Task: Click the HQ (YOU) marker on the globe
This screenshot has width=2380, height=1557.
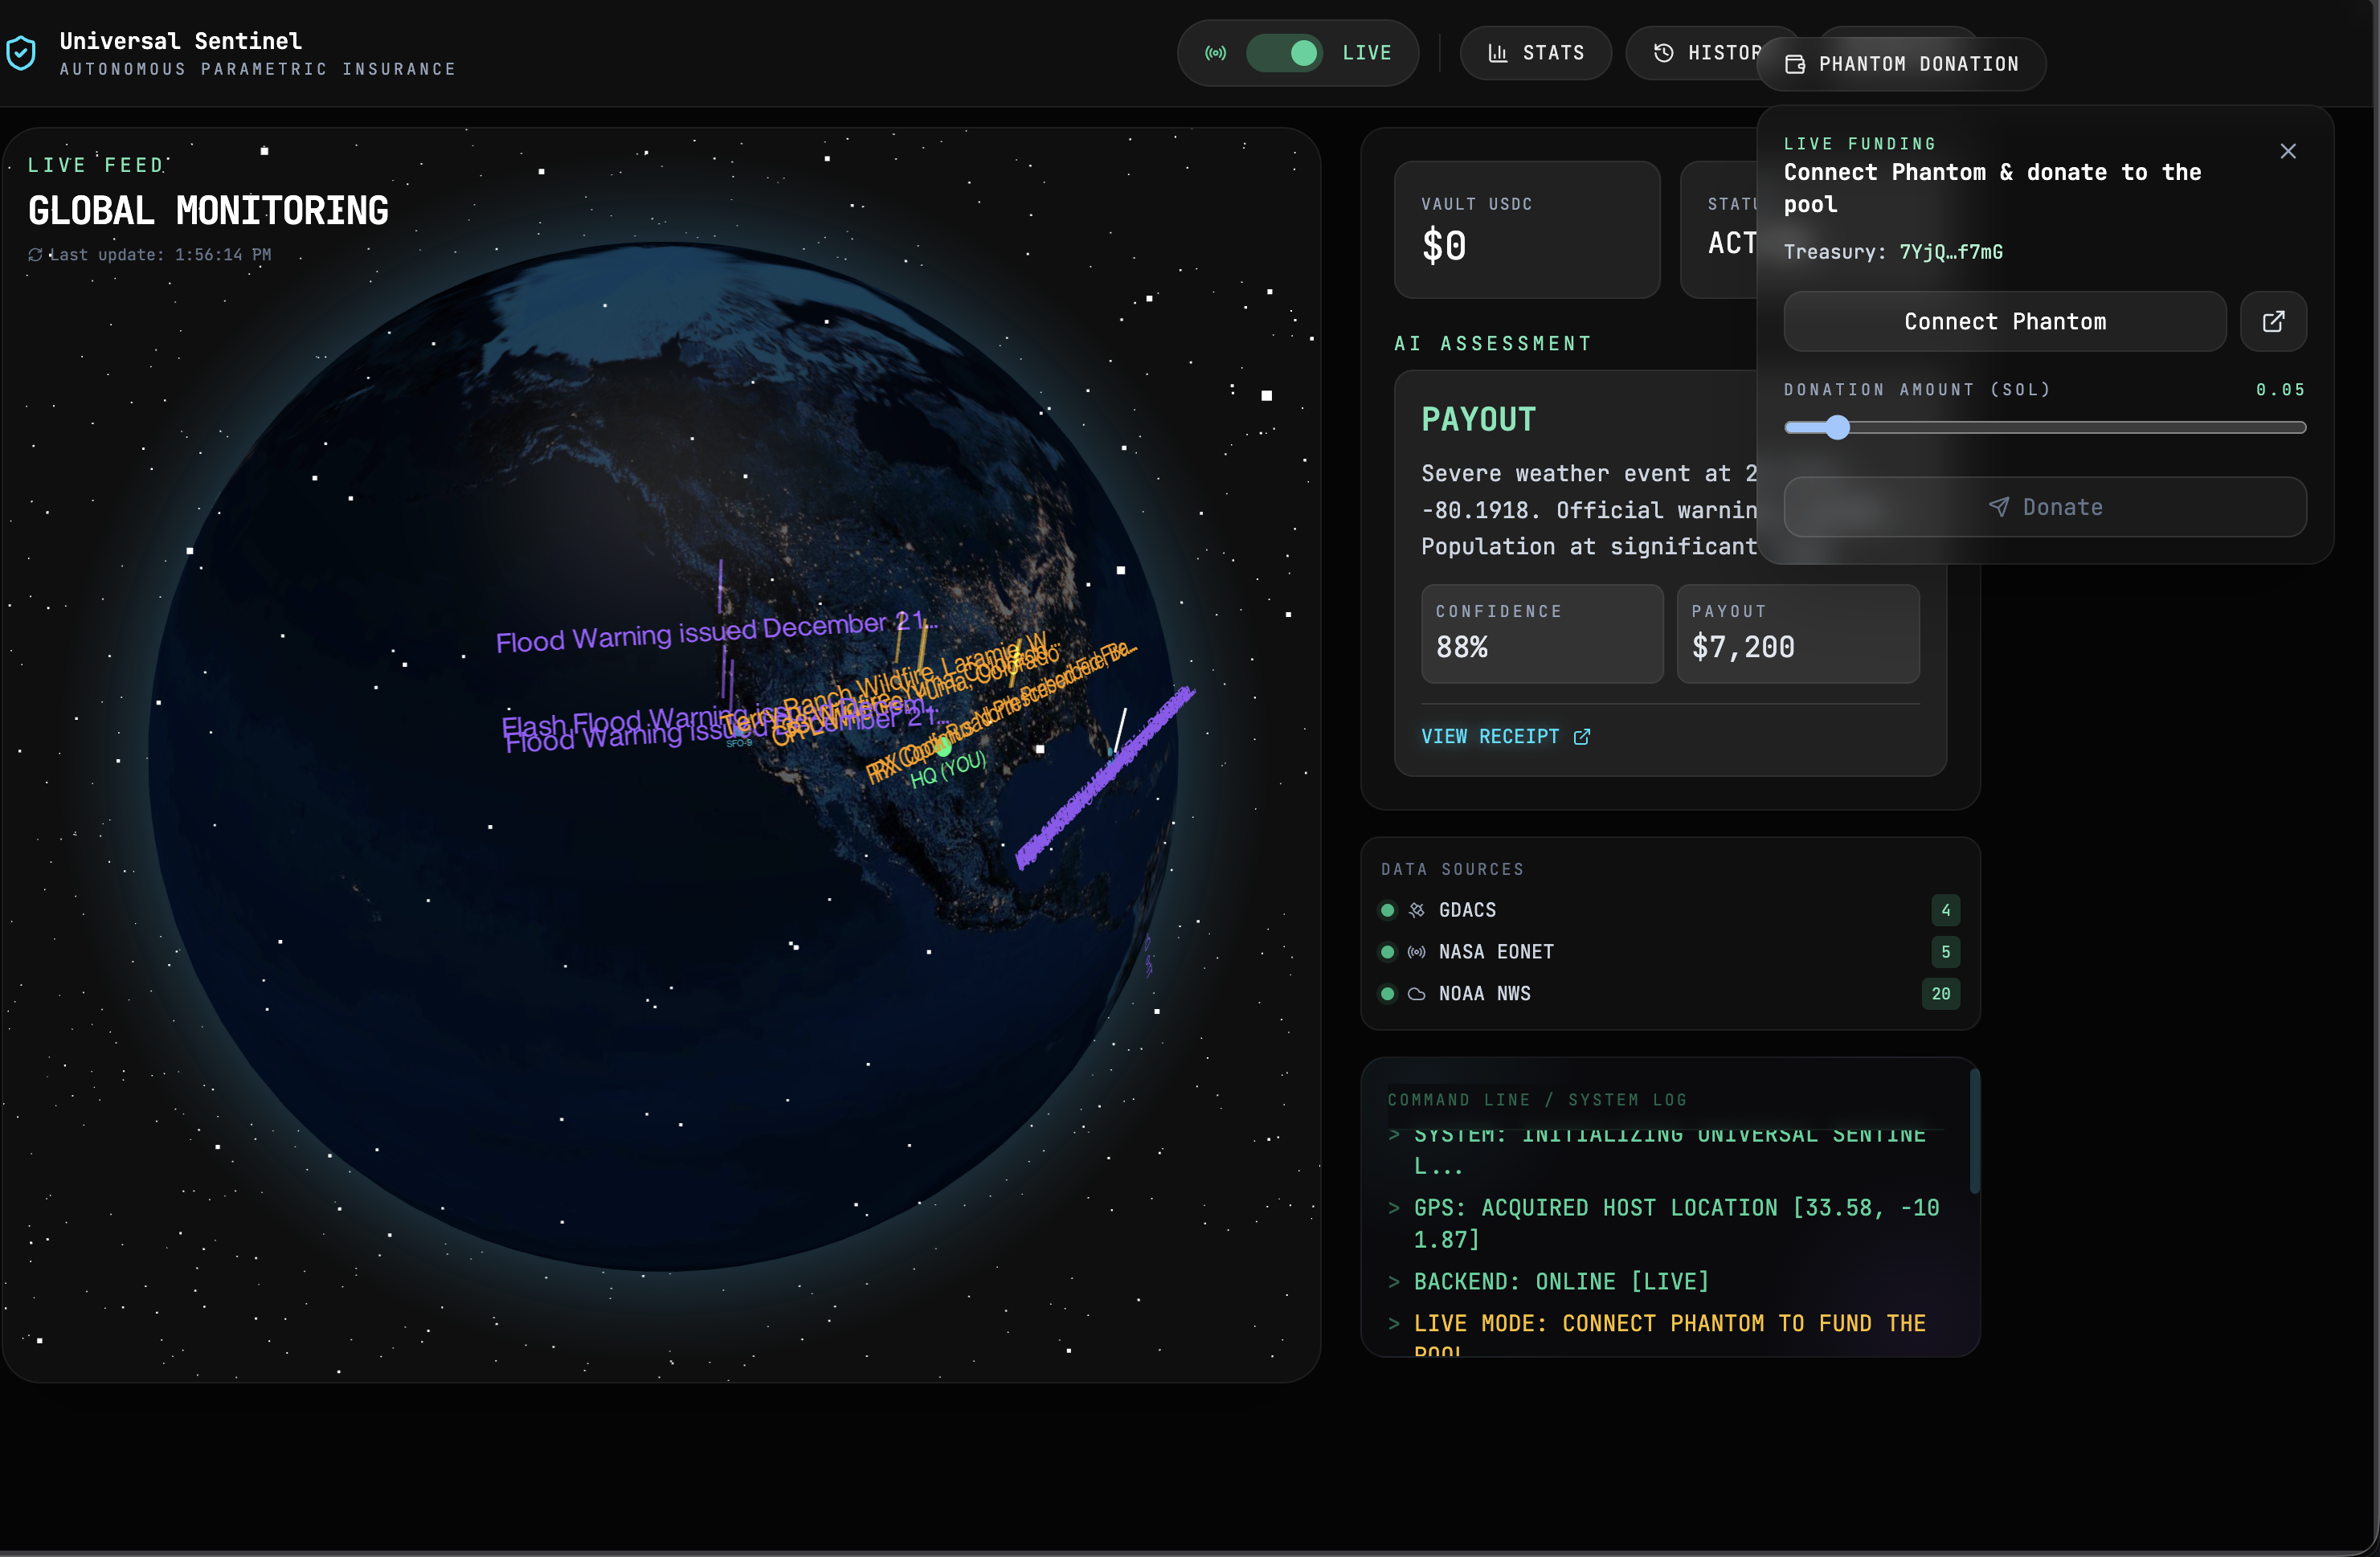Action: [944, 748]
